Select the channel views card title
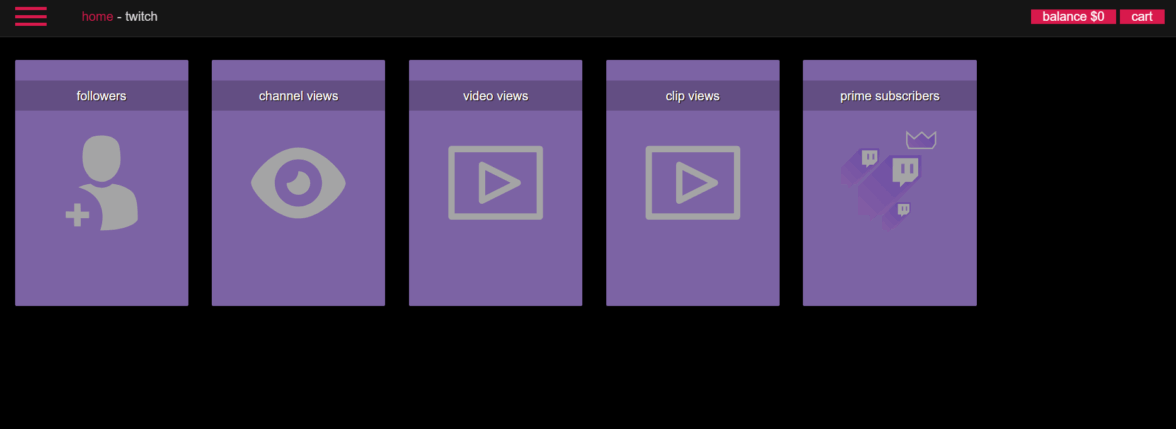The image size is (1176, 429). [x=298, y=96]
